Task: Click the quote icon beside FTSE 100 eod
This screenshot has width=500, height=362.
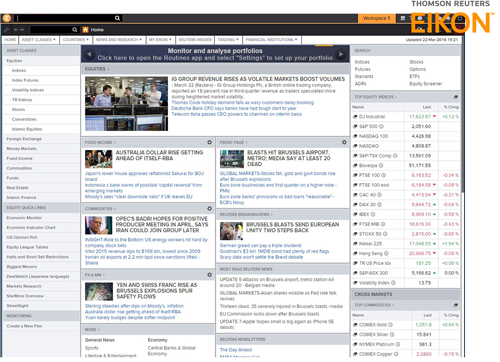Action: [355, 185]
